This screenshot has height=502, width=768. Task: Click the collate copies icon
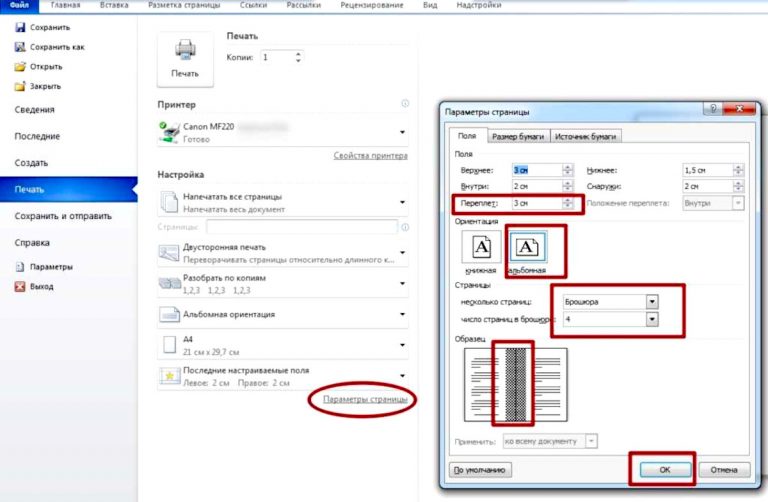pos(169,284)
